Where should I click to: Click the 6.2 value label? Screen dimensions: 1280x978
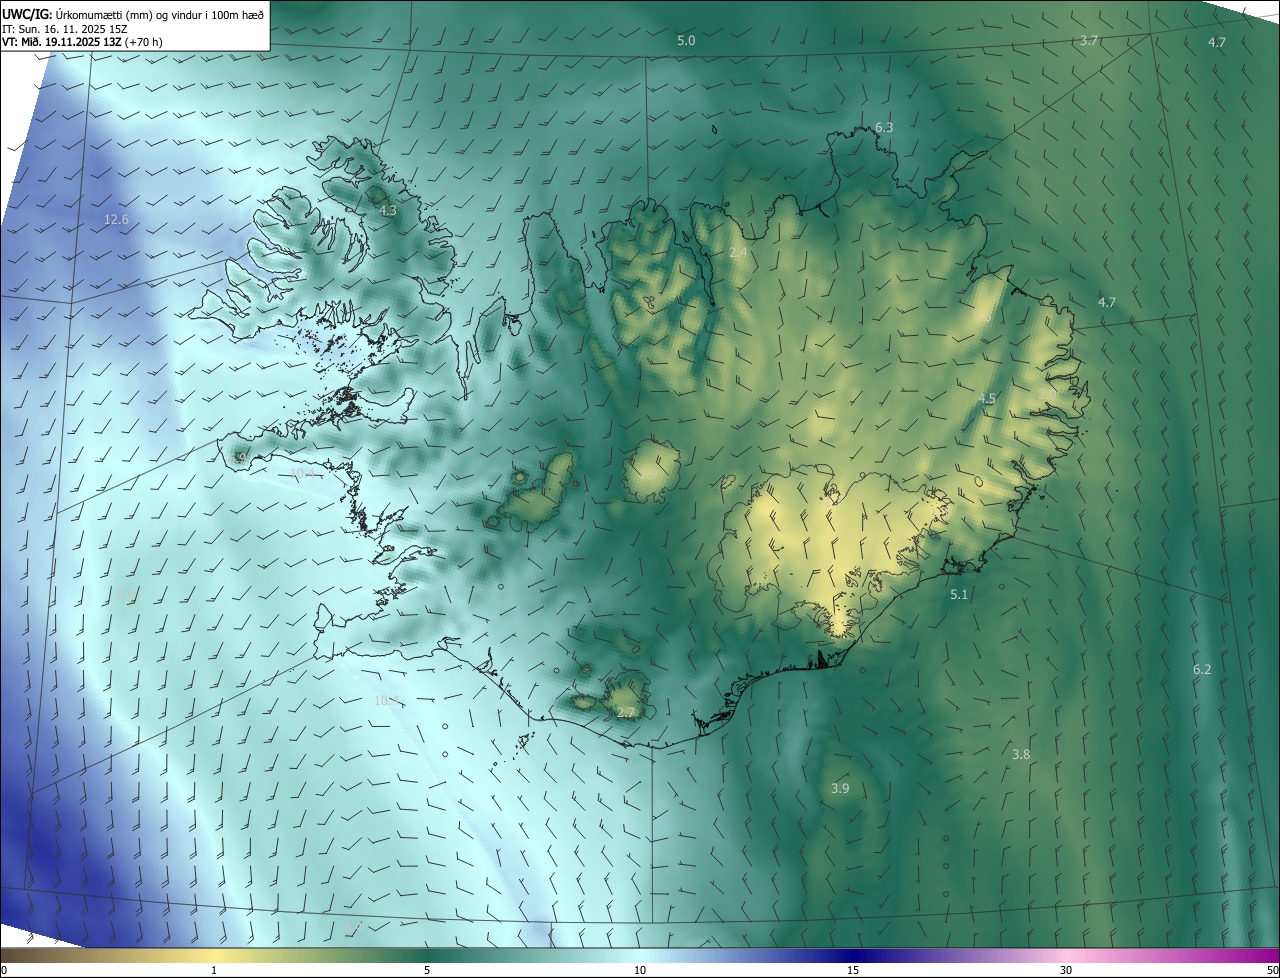click(1202, 669)
